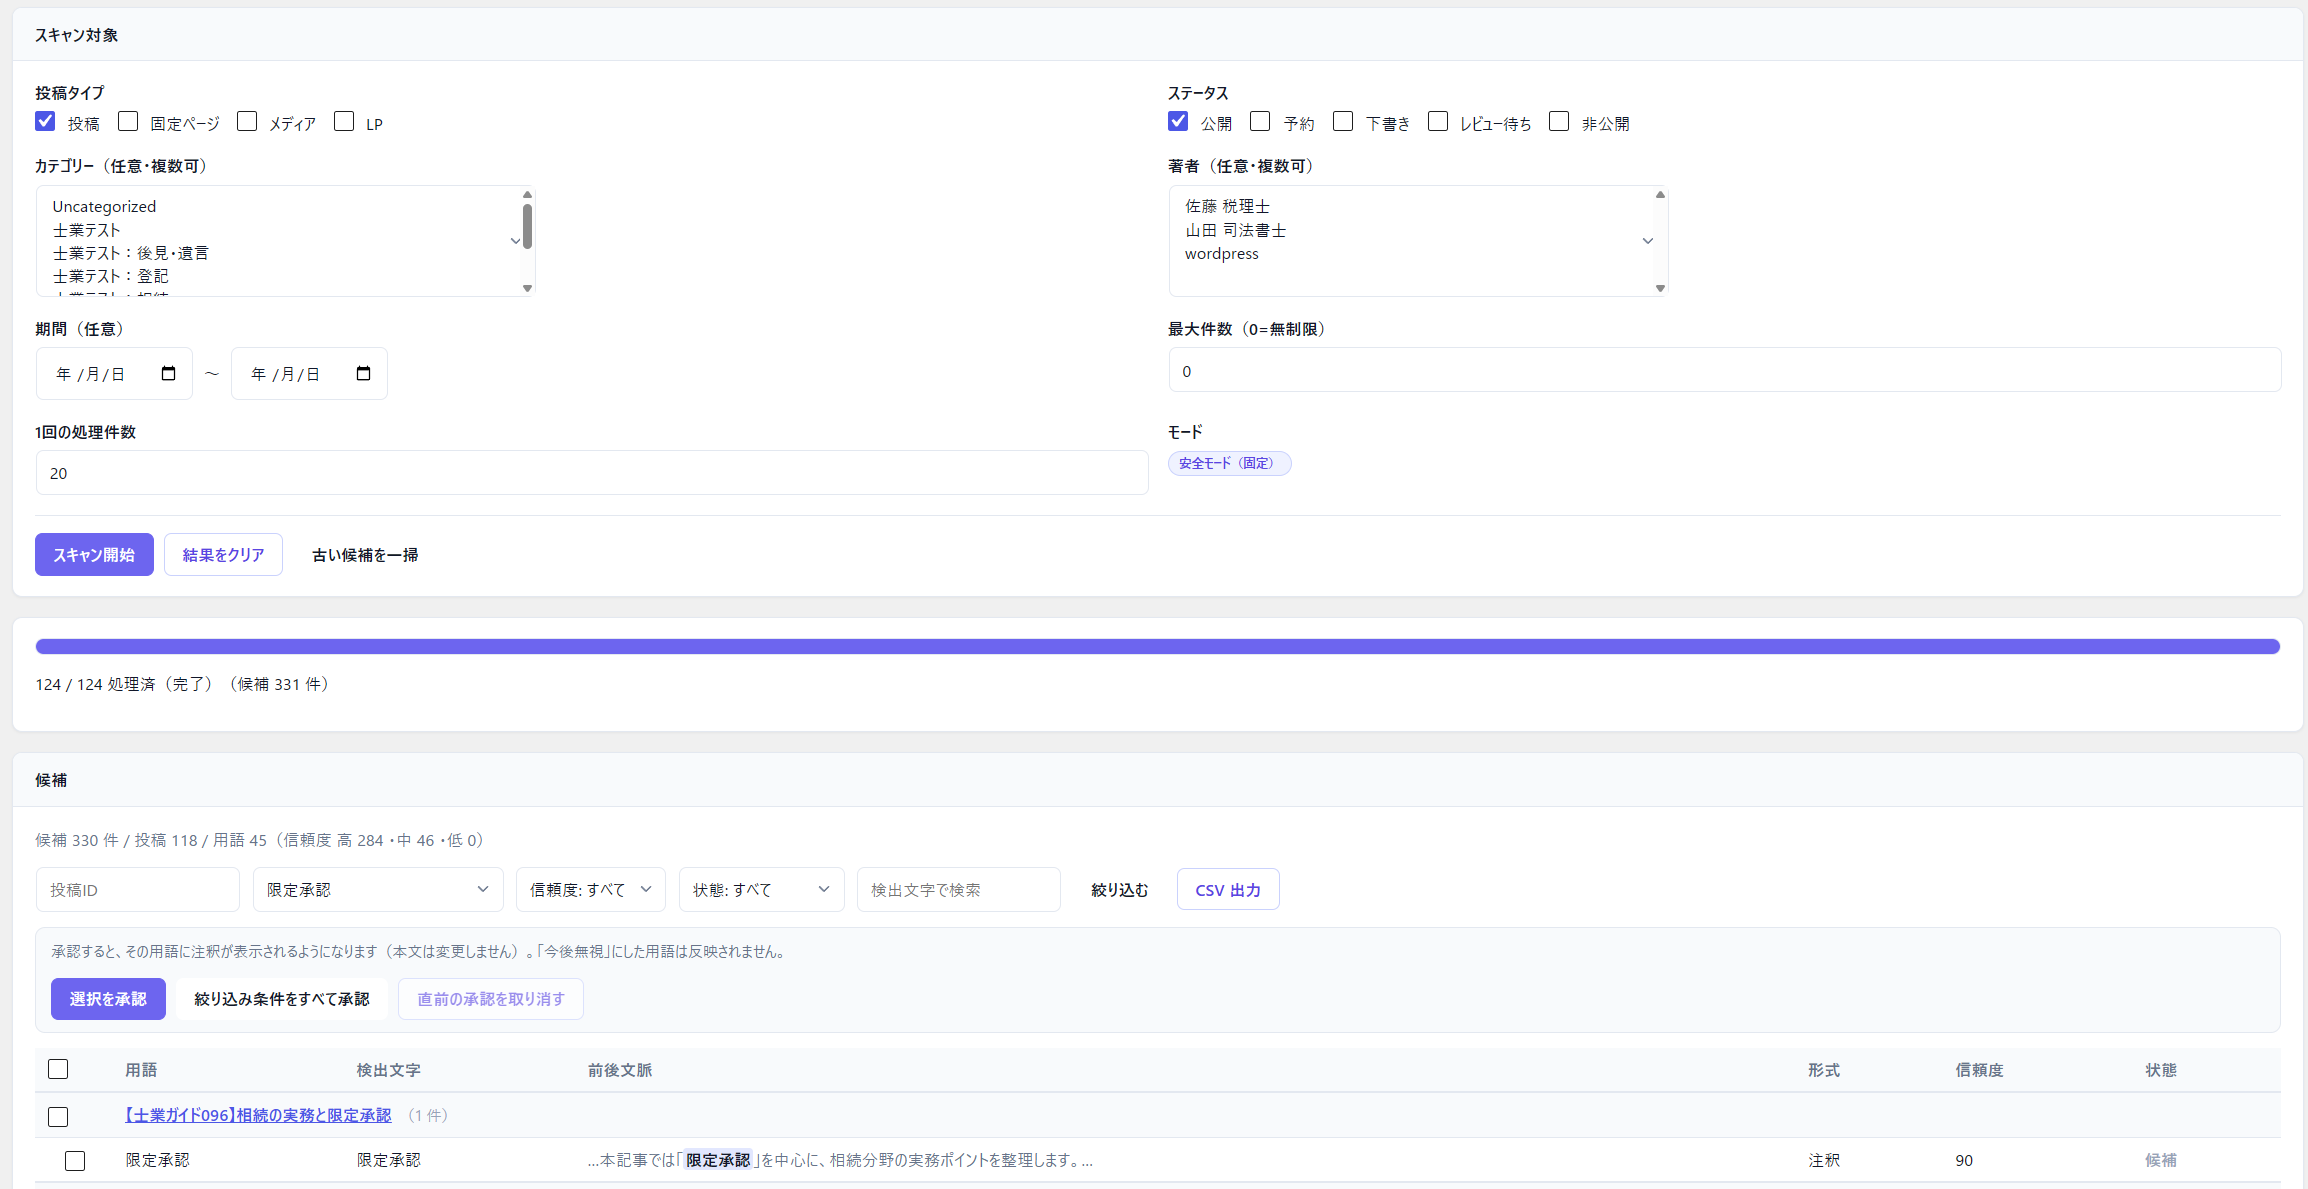This screenshot has width=2308, height=1189.
Task: Focus the 投稿ID input field
Action: [138, 890]
